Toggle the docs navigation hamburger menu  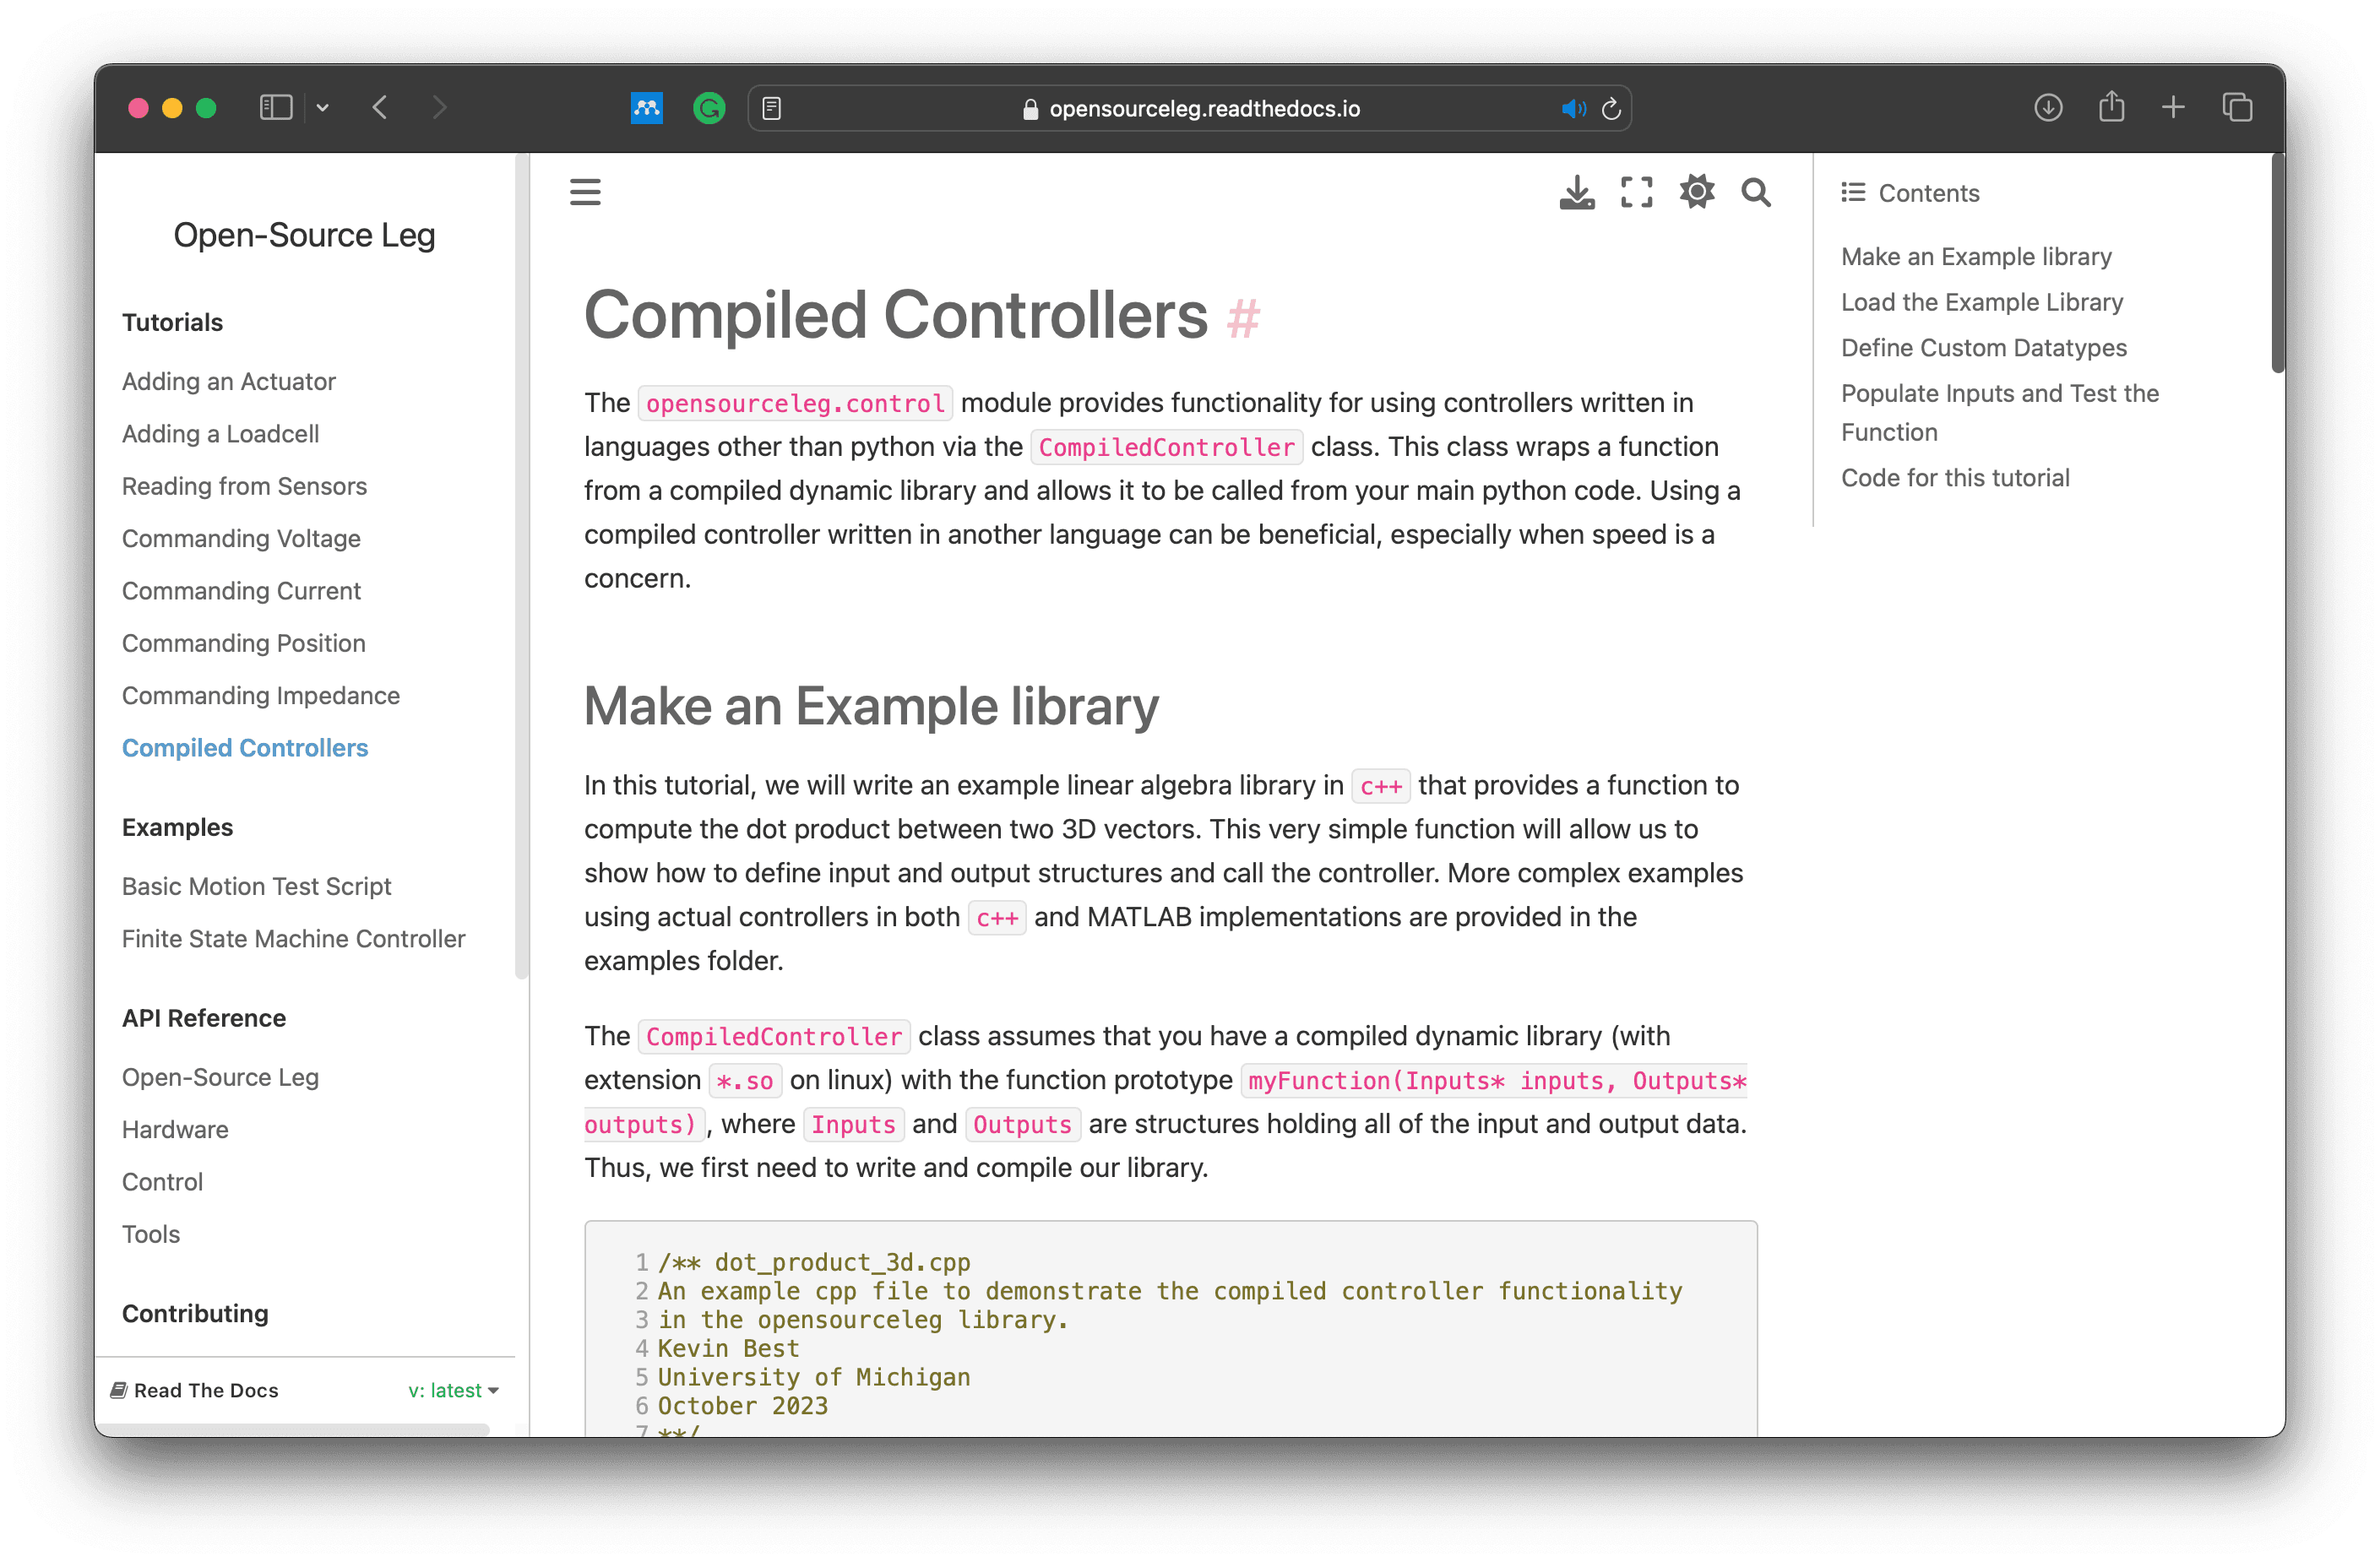(586, 192)
